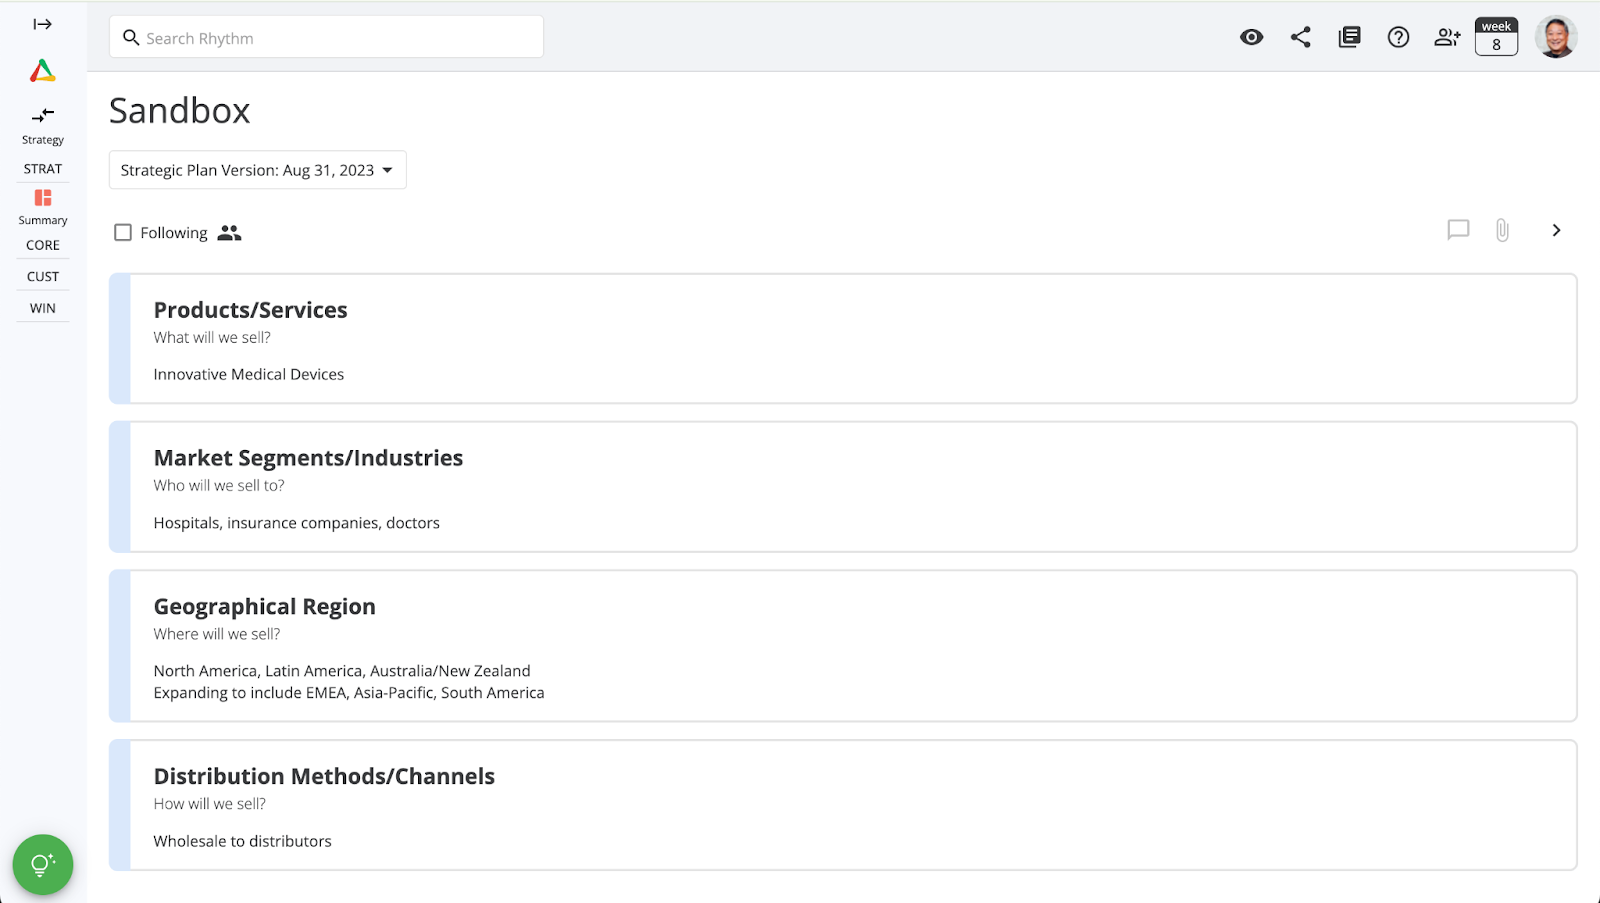Open the Market Segments/Industries heading
The width and height of the screenshot is (1600, 903).
(x=308, y=458)
